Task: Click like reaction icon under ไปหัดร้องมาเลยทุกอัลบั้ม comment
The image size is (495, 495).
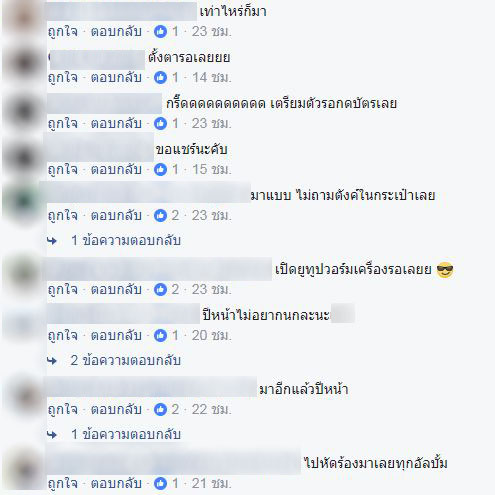Action: point(160,484)
